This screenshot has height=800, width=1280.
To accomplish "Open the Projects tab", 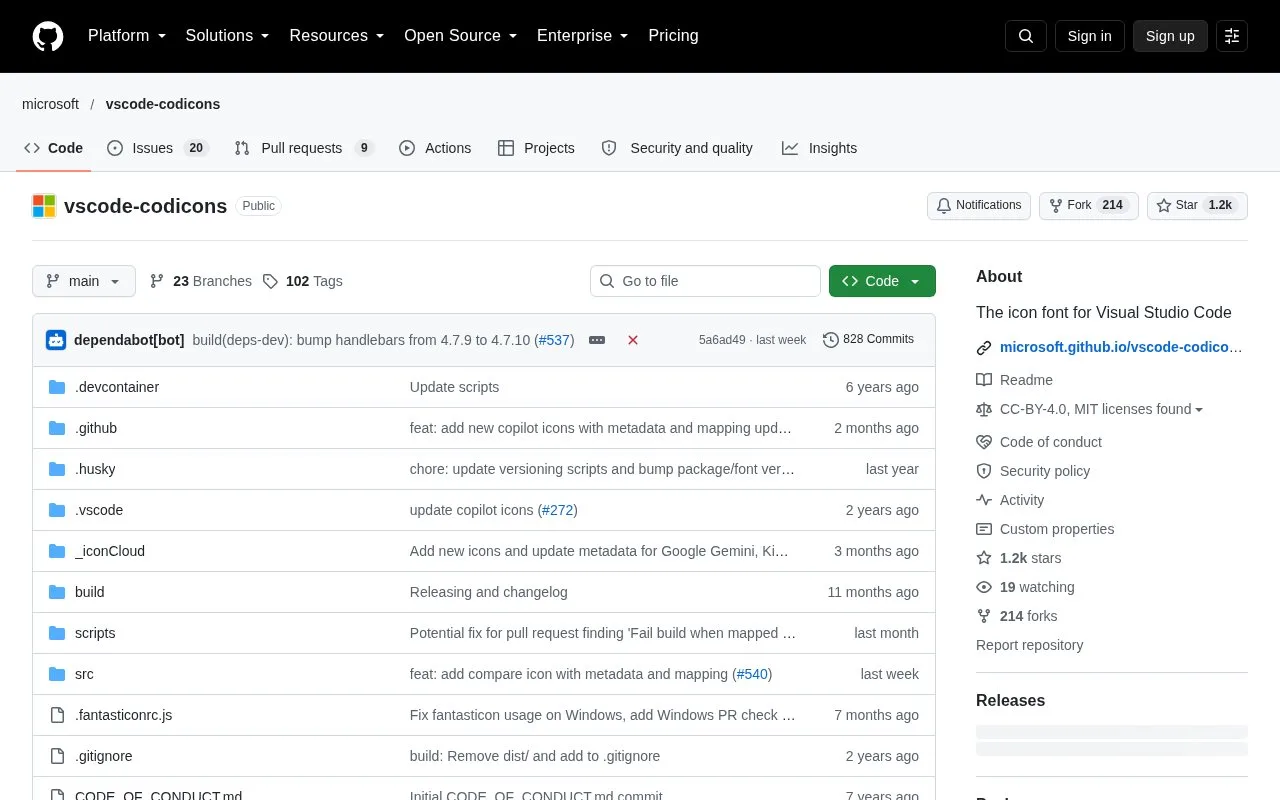I will [x=536, y=148].
